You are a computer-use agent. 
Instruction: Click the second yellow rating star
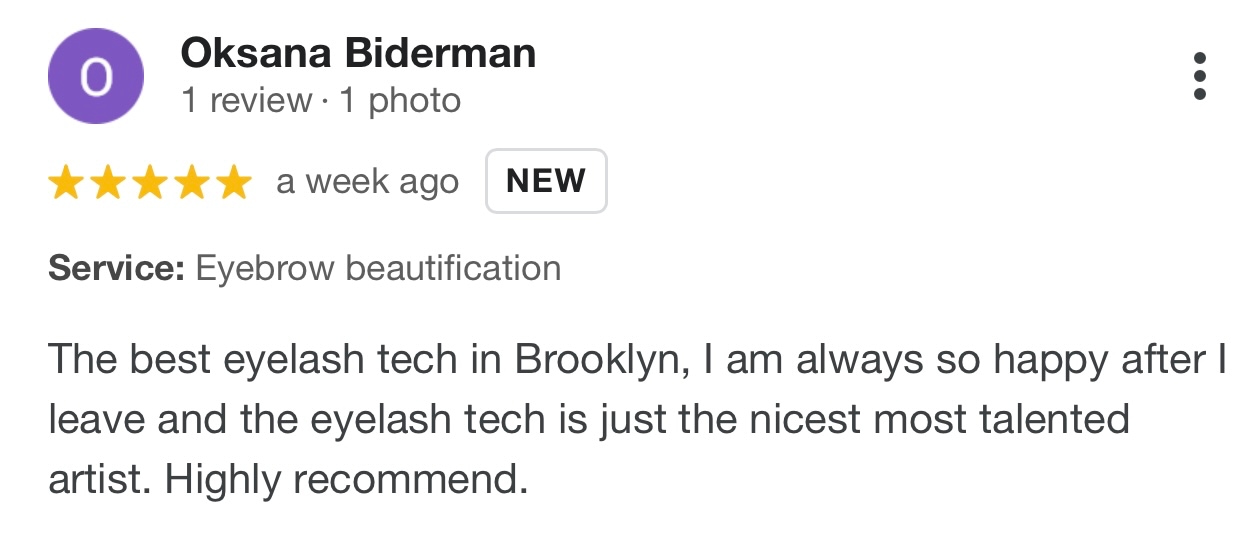pos(107,183)
